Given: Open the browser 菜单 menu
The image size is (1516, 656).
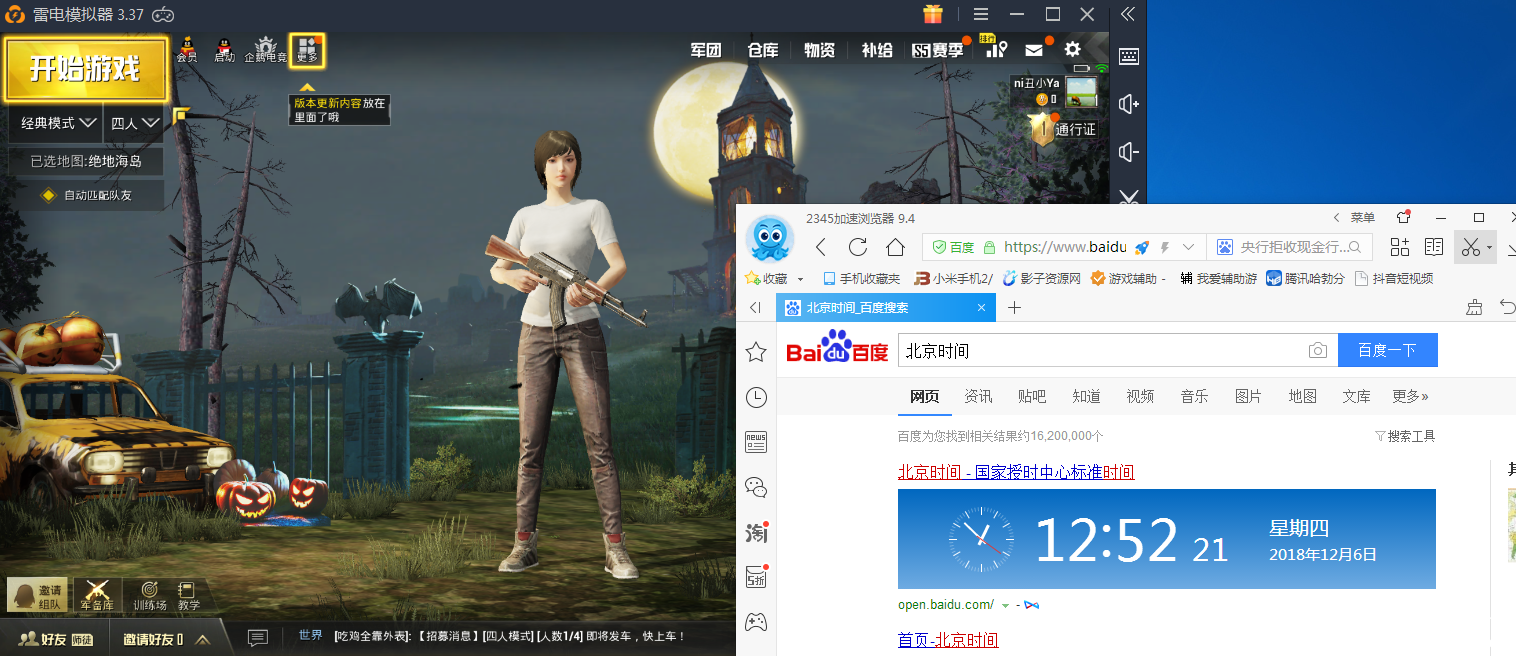Looking at the screenshot, I should click(x=1363, y=217).
